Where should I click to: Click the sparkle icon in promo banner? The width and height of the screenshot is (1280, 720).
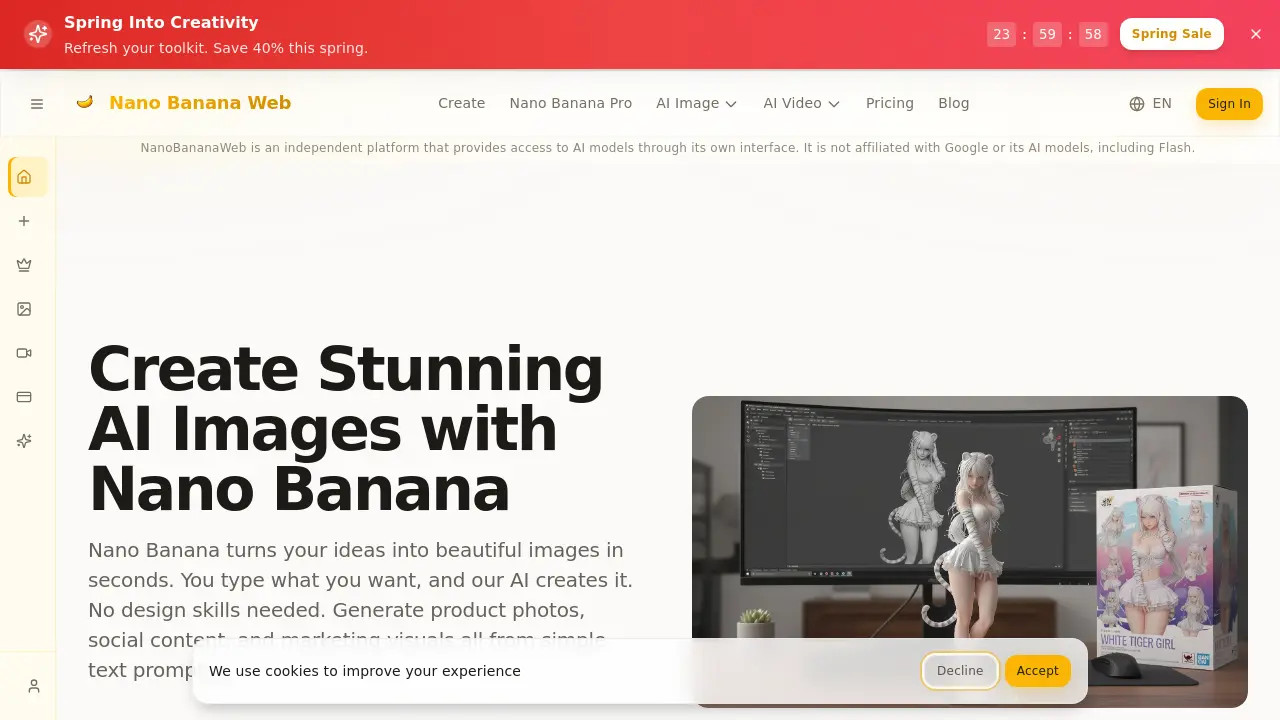pyautogui.click(x=38, y=34)
